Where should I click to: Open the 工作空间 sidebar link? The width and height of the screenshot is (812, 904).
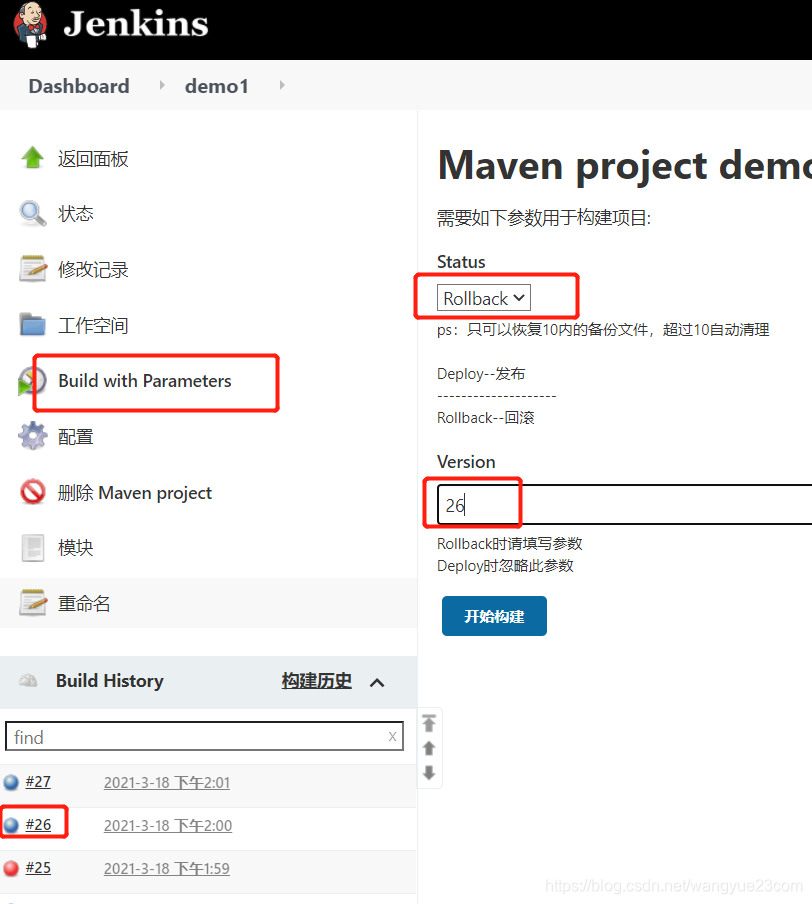[x=93, y=325]
